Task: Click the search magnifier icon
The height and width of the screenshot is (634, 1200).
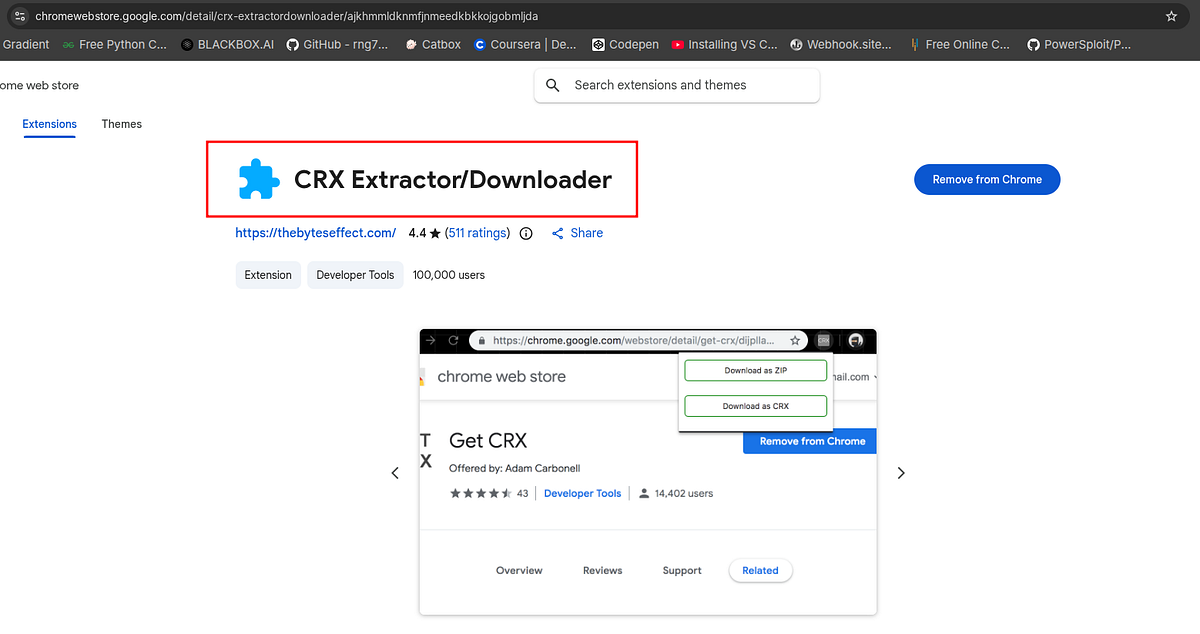Action: pyautogui.click(x=553, y=85)
